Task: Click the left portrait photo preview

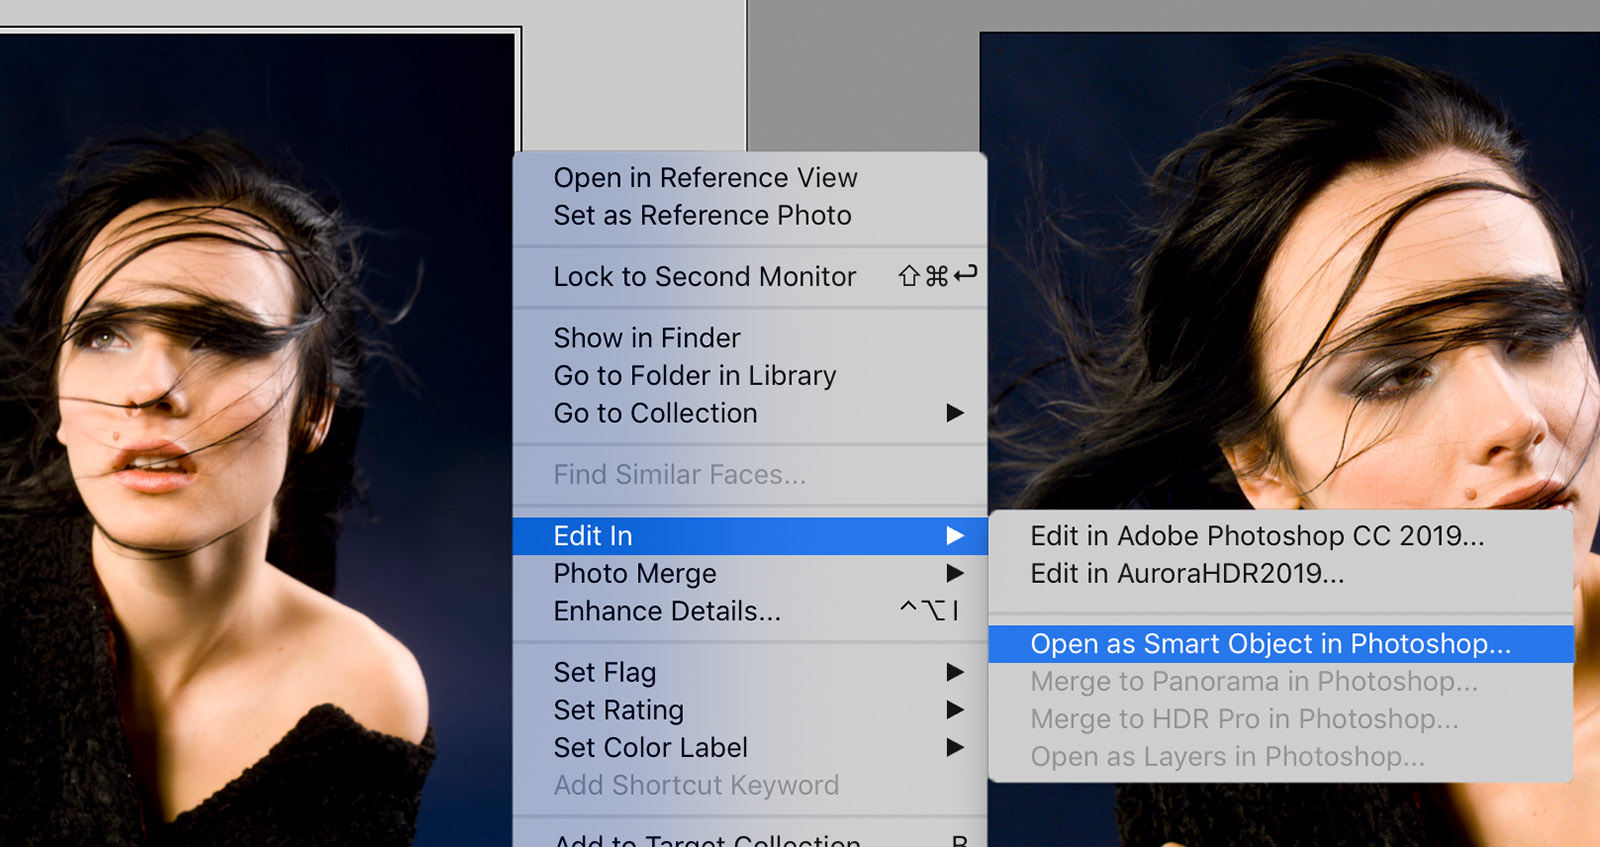Action: [x=250, y=450]
